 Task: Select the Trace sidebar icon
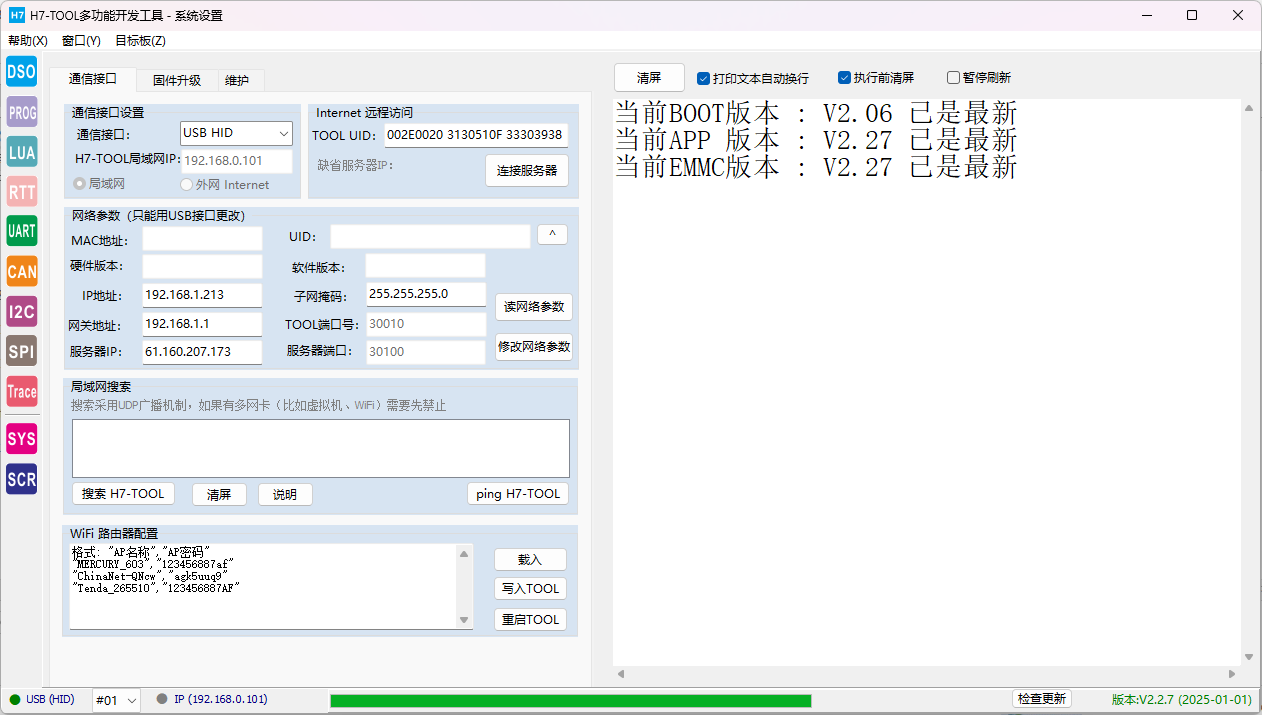(x=21, y=391)
